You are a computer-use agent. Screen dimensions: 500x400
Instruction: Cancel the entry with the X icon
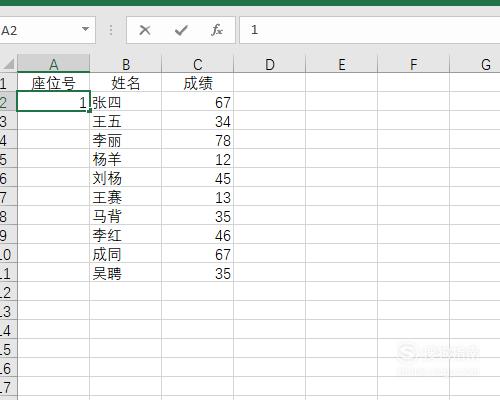(145, 30)
